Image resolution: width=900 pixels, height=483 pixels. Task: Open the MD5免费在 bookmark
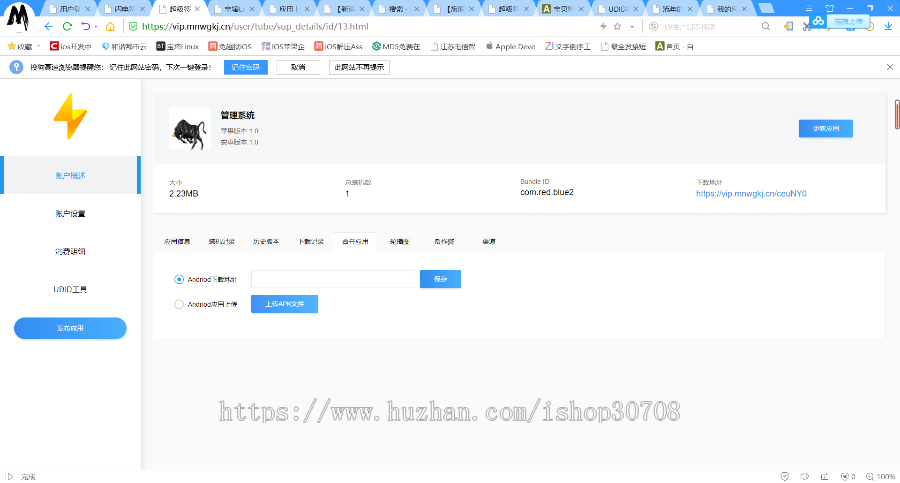tap(396, 46)
